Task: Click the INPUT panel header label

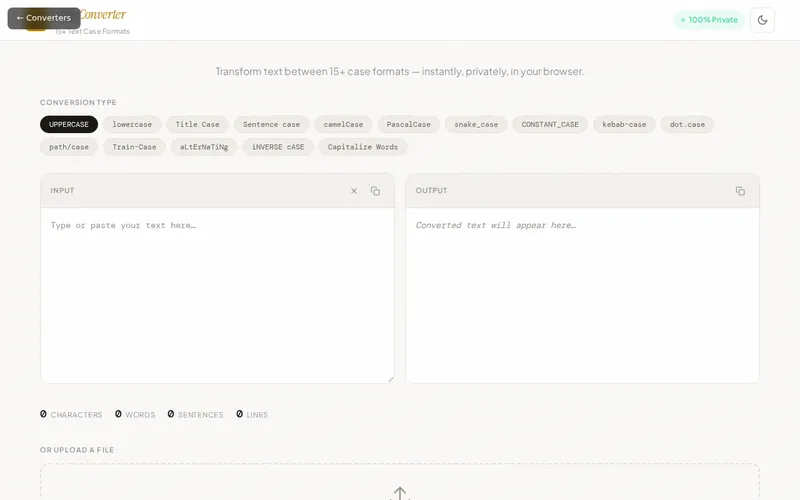Action: (x=62, y=191)
